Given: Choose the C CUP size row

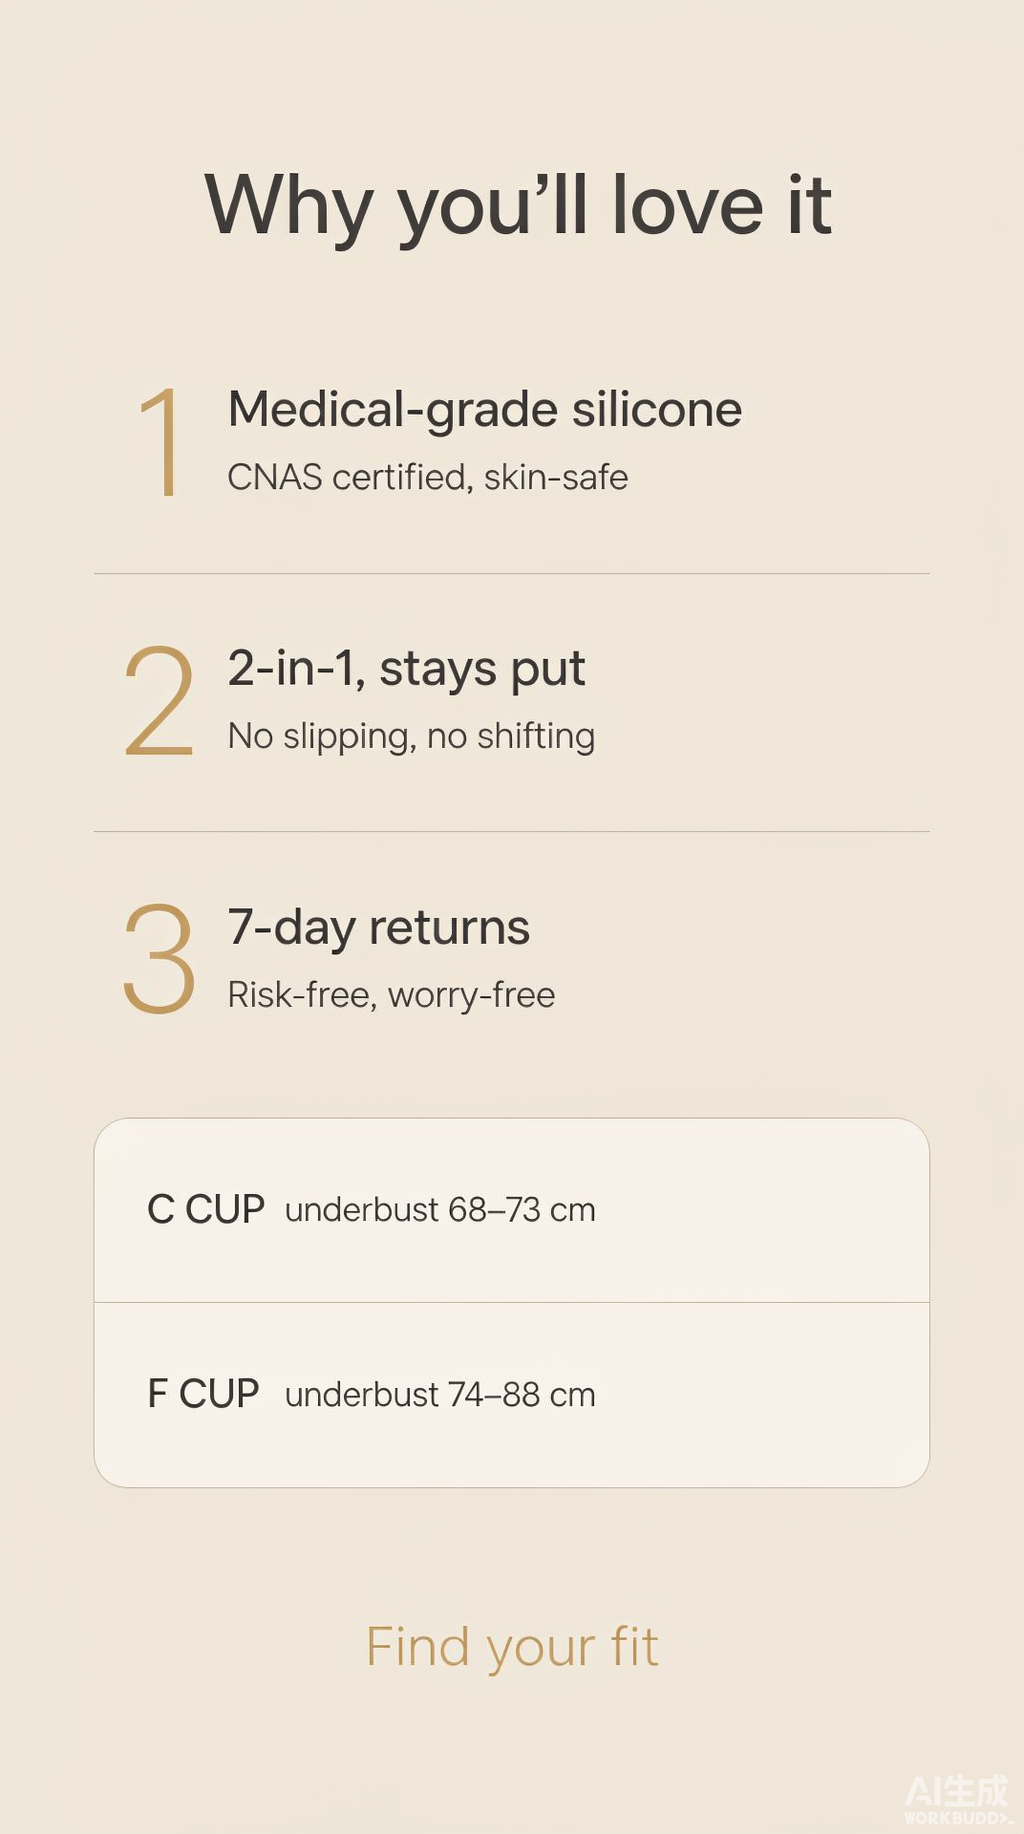Looking at the screenshot, I should click(512, 1210).
